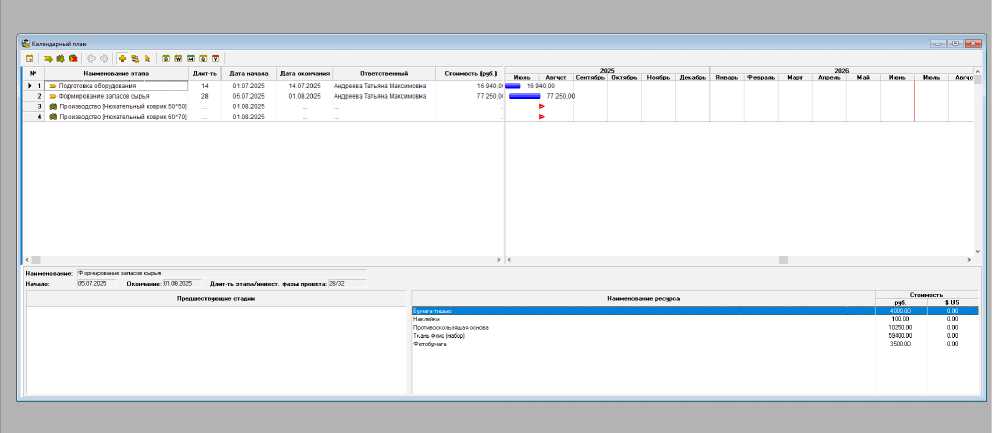Click the stacked yellow sheets toolbar icon
This screenshot has width=993, height=433.
(135, 58)
